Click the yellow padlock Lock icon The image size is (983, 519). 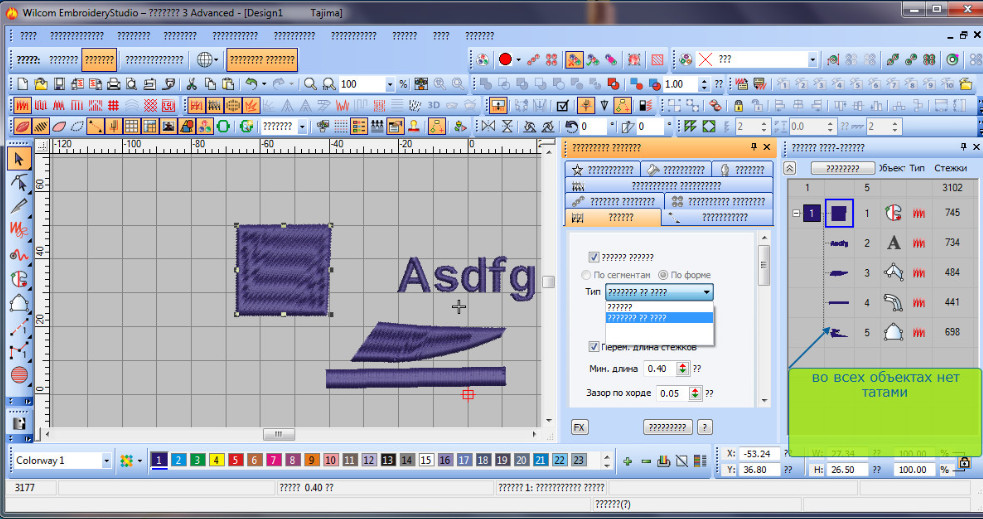pyautogui.click(x=738, y=105)
